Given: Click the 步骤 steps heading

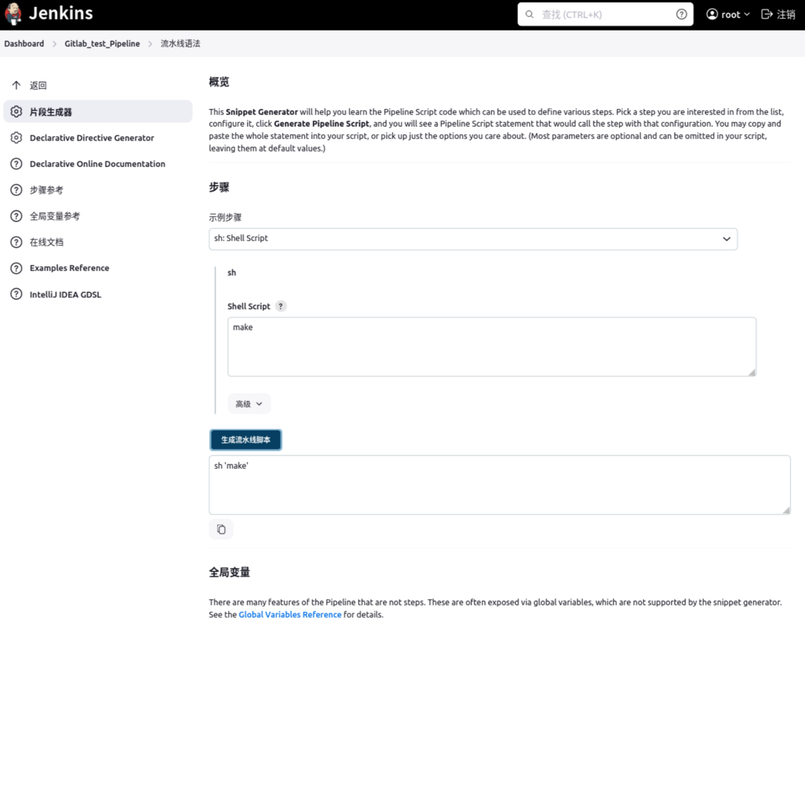Looking at the screenshot, I should click(x=219, y=187).
